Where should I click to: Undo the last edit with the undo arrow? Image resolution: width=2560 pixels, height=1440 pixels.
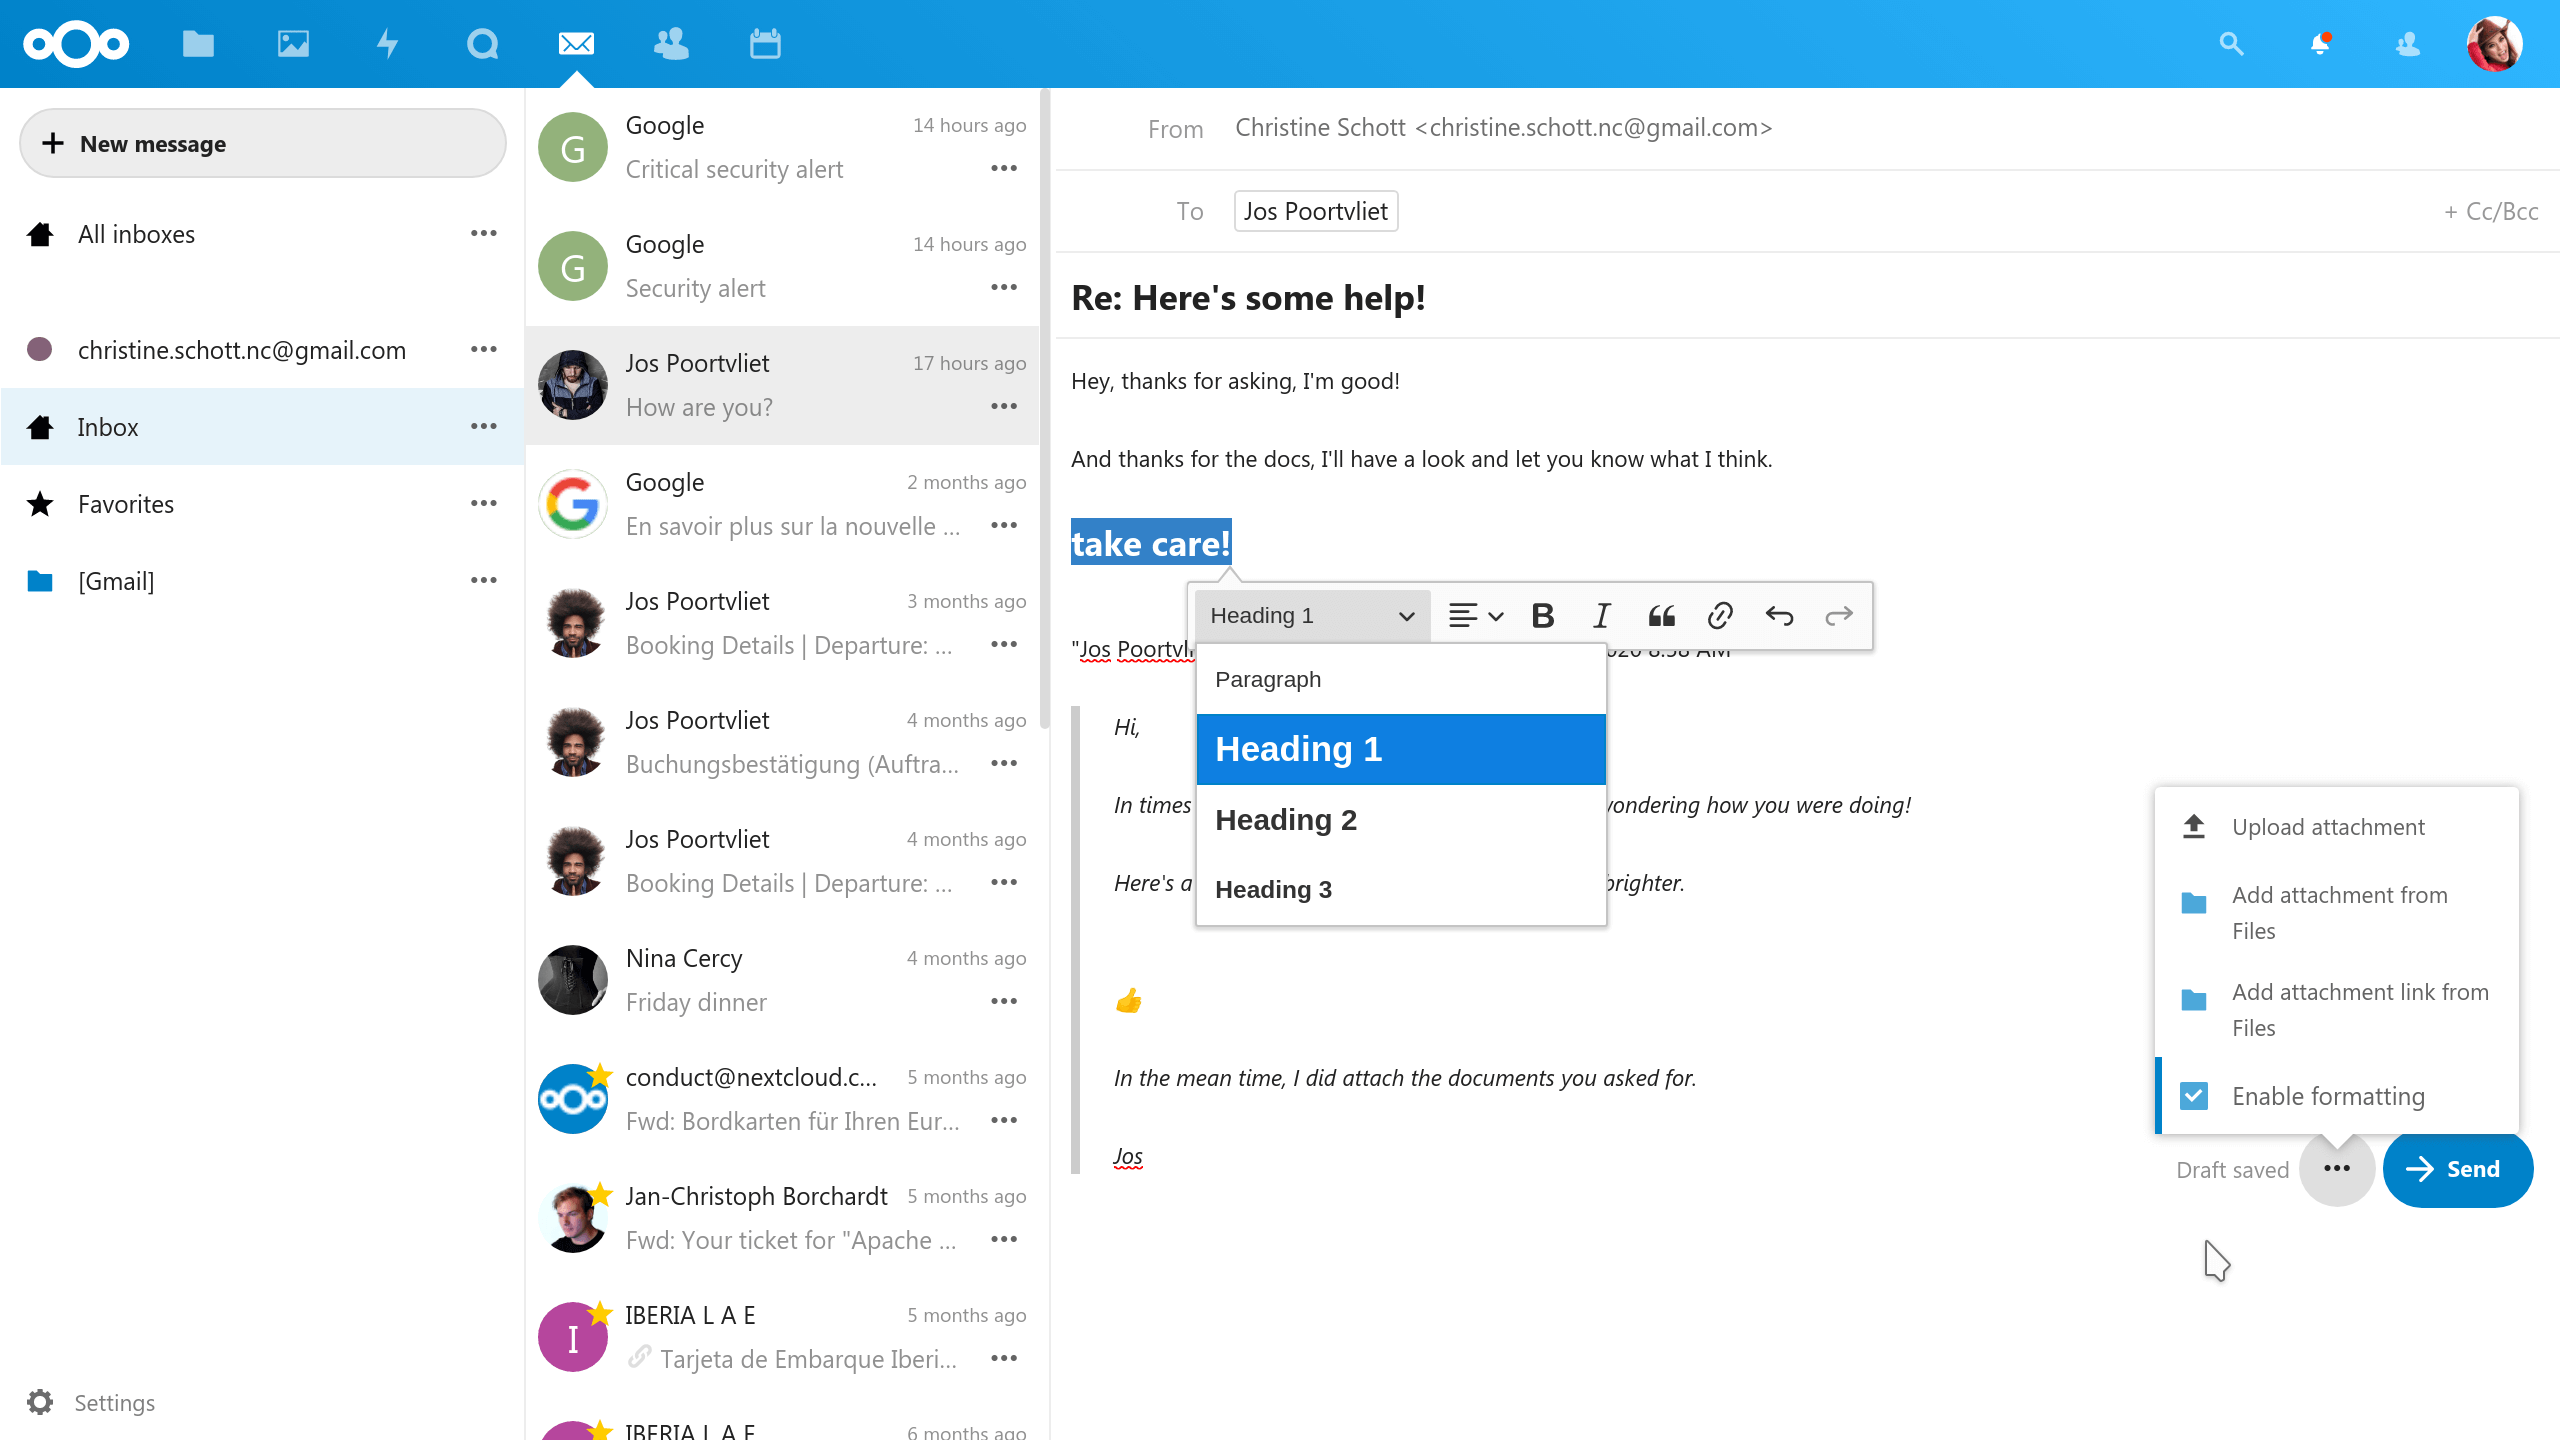click(x=1780, y=616)
